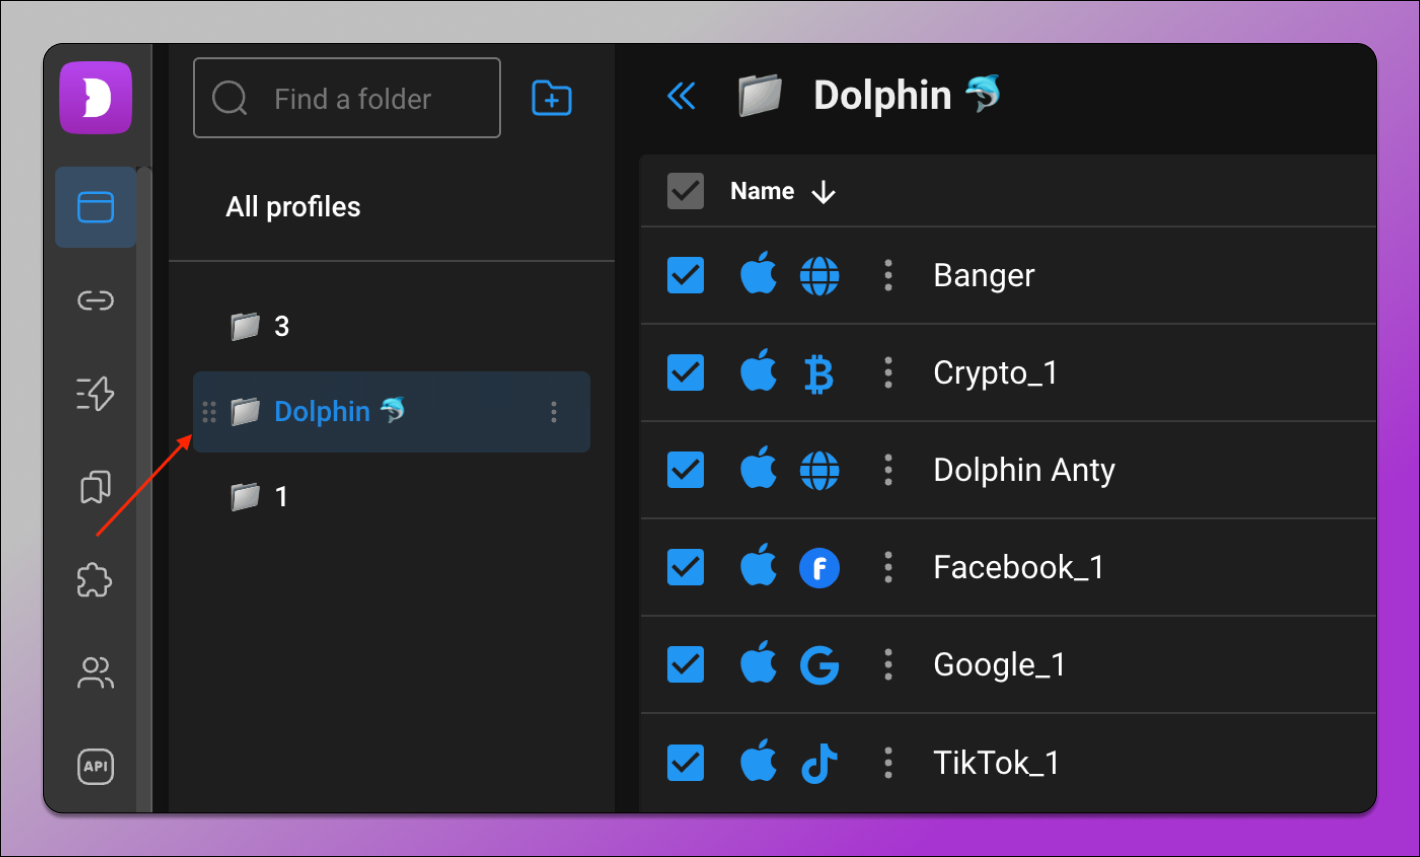Select the TikTok_1 profile name

(x=996, y=763)
